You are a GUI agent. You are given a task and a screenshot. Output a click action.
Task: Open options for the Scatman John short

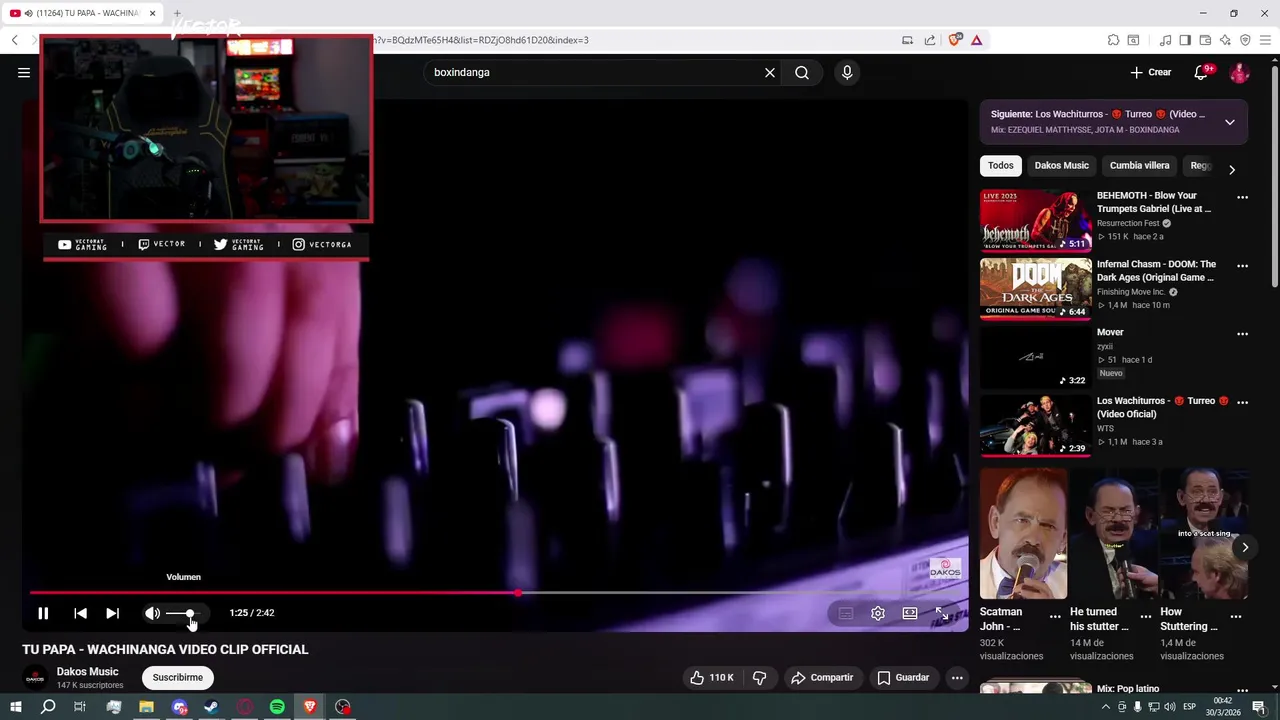pos(1055,617)
